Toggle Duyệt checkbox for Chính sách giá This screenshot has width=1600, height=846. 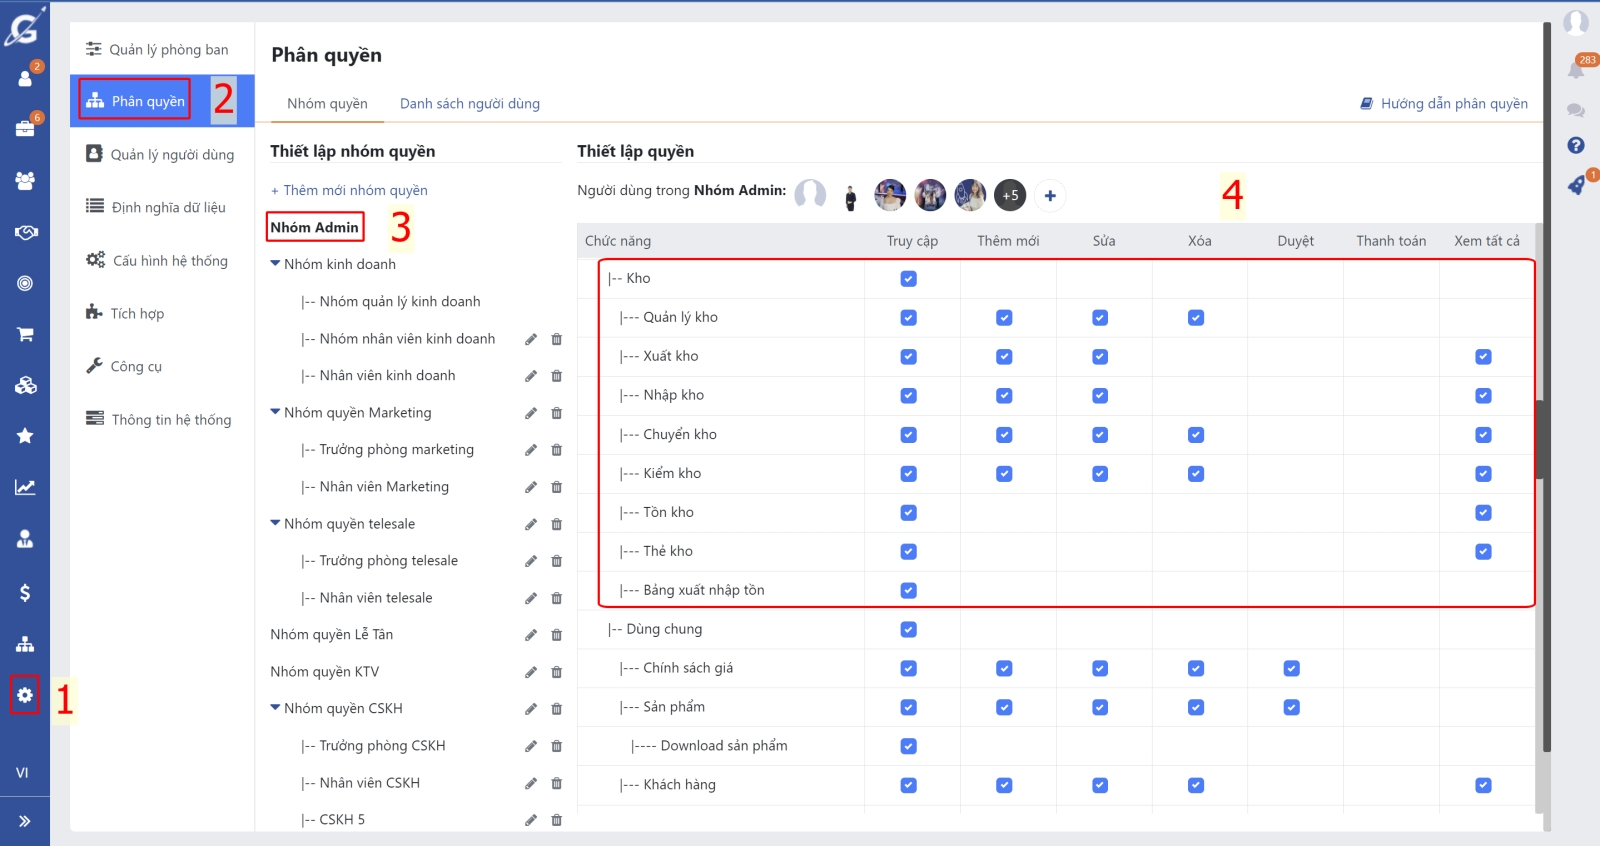(x=1292, y=669)
